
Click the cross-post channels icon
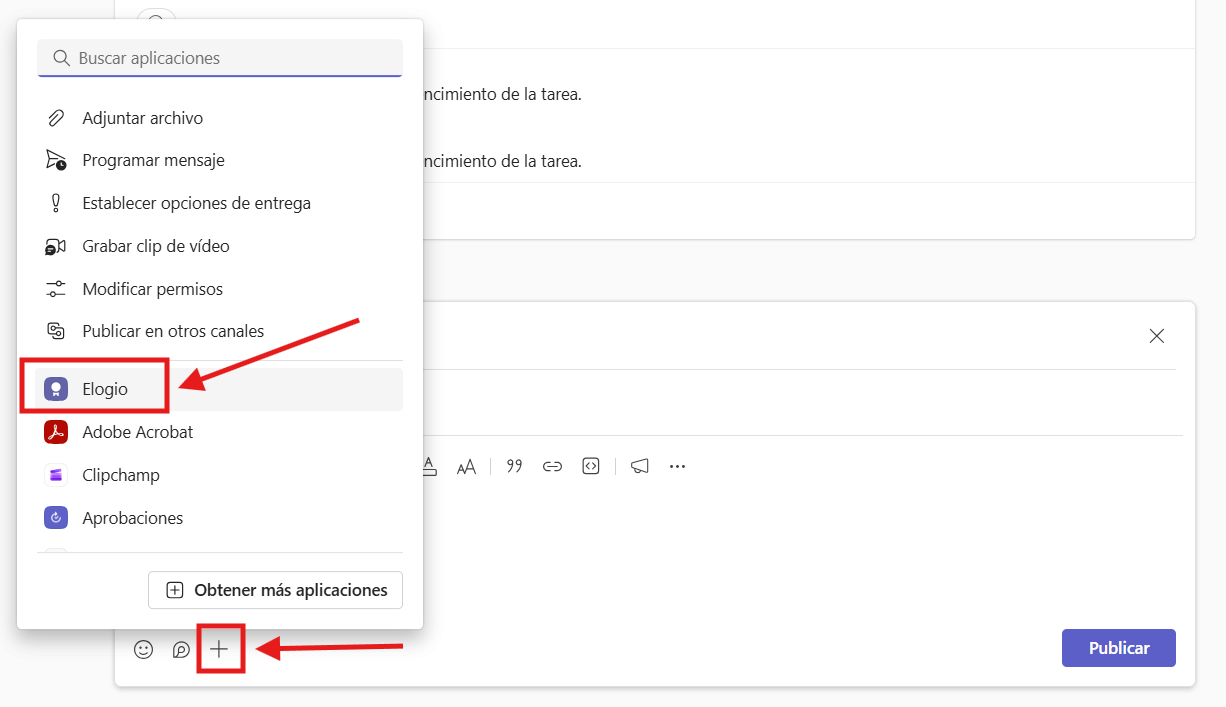pos(56,331)
